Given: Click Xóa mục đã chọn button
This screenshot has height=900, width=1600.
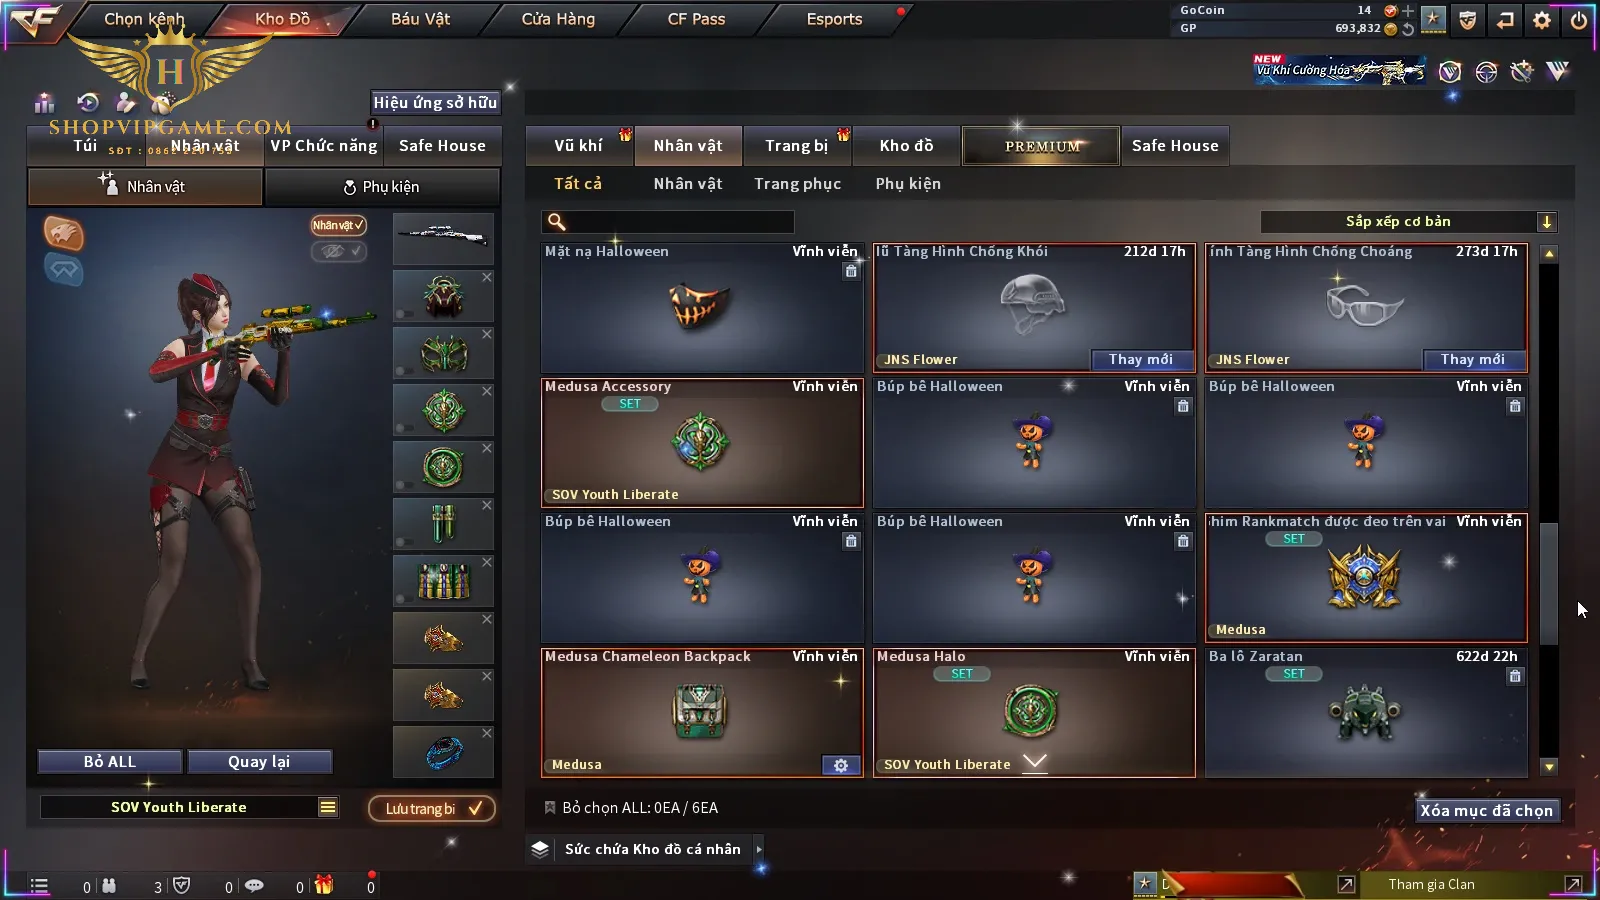Looking at the screenshot, I should pyautogui.click(x=1487, y=810).
